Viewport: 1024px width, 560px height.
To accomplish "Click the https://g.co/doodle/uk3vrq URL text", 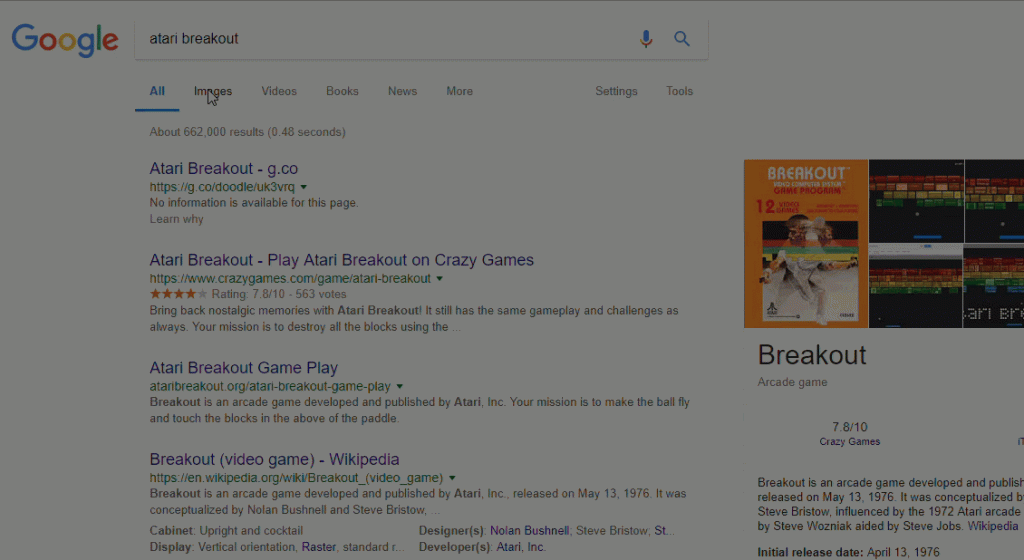I will click(222, 187).
